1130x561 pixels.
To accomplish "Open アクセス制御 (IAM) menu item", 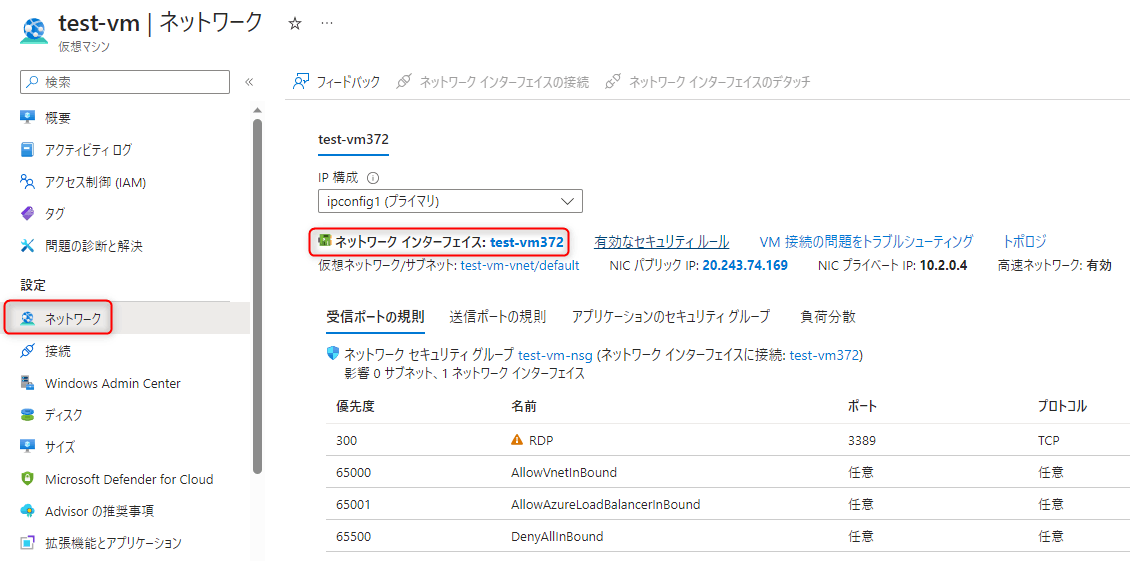I will click(x=96, y=182).
